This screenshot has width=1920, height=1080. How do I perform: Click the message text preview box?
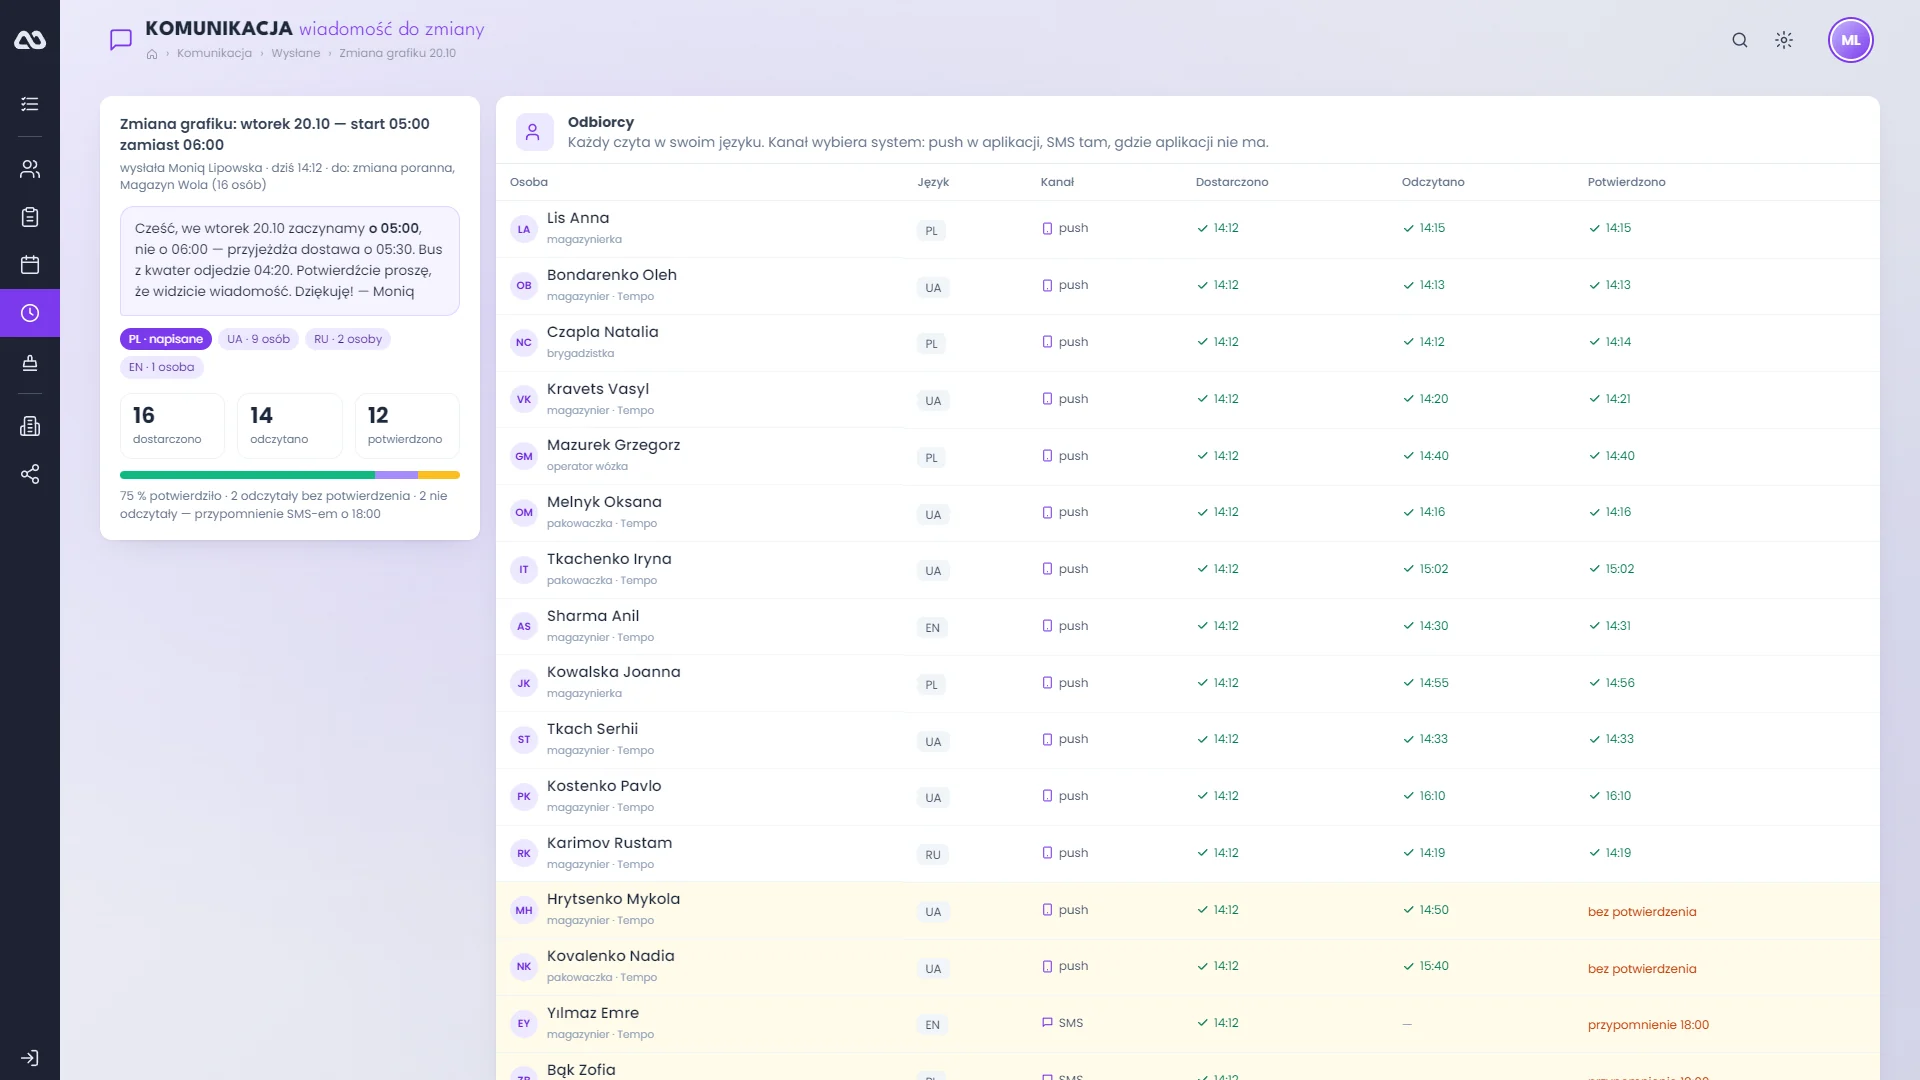click(x=290, y=261)
